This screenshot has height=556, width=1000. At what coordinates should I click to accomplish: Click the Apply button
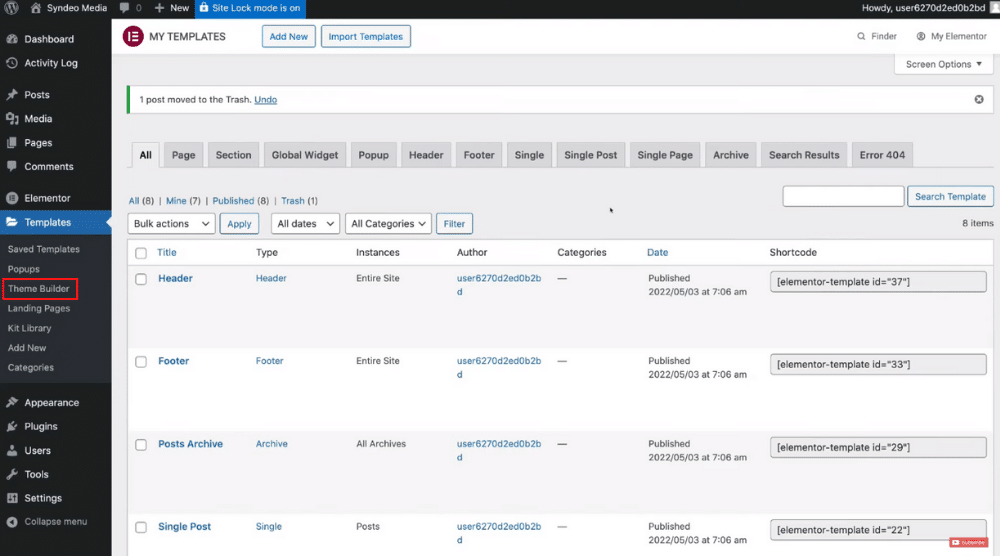239,224
